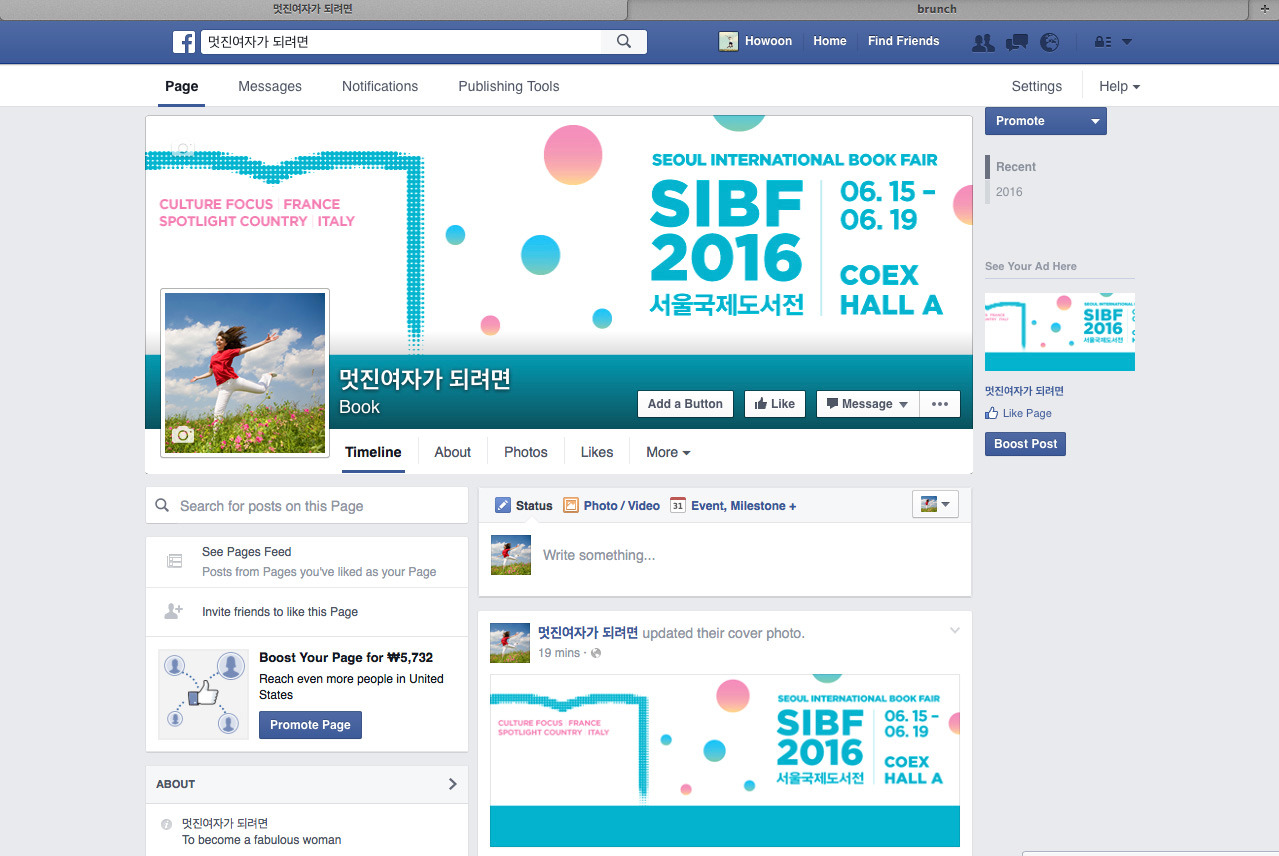Click Boost Your Page illustration
1279x856 pixels.
(203, 693)
